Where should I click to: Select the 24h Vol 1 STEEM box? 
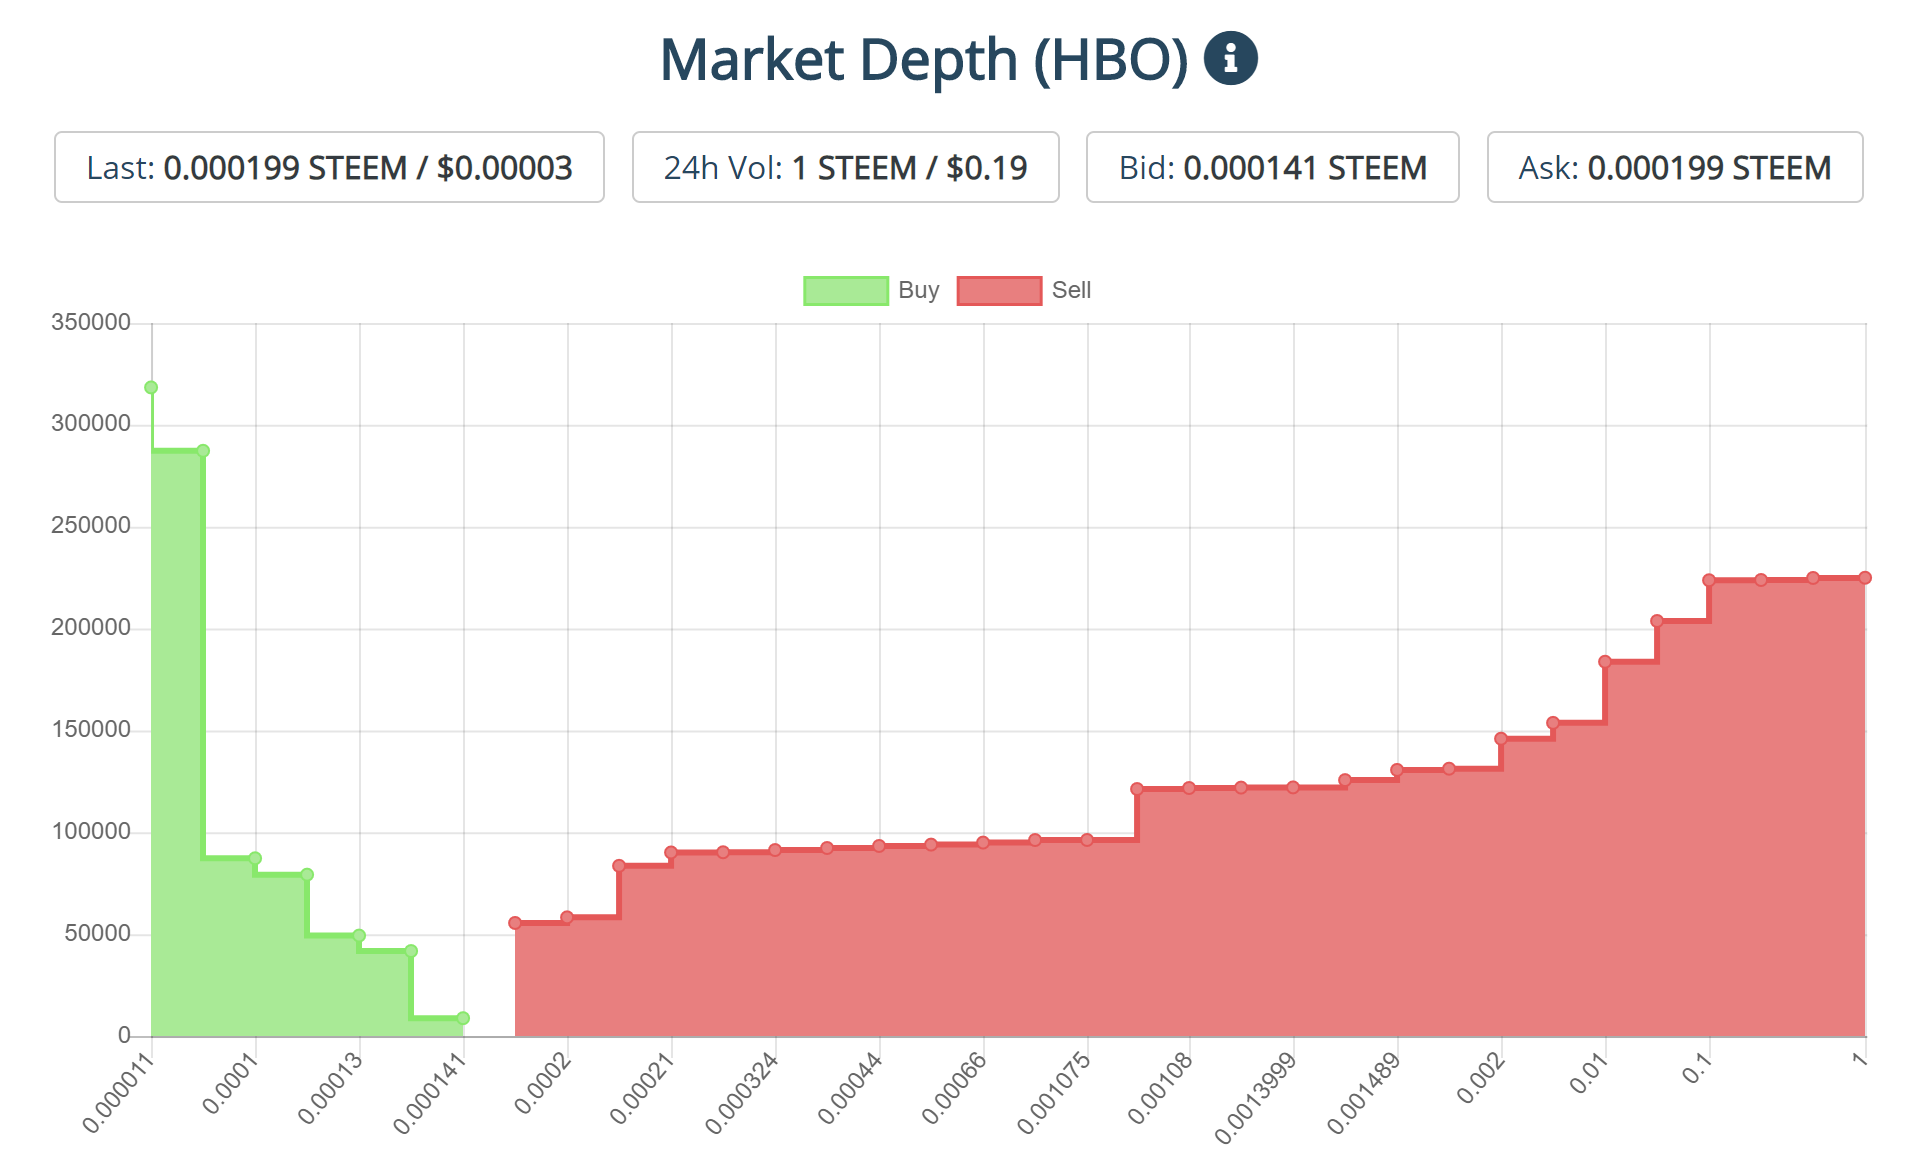[845, 167]
